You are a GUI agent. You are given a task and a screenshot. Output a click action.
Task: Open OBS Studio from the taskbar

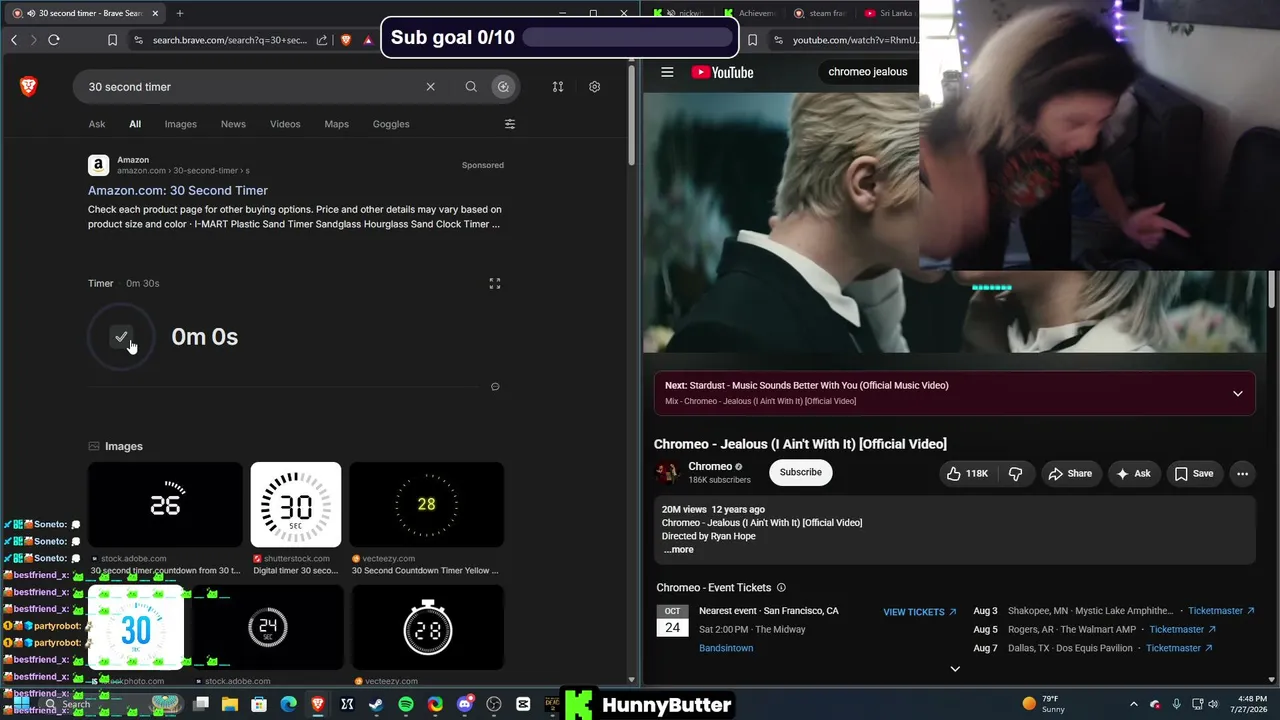tap(493, 704)
